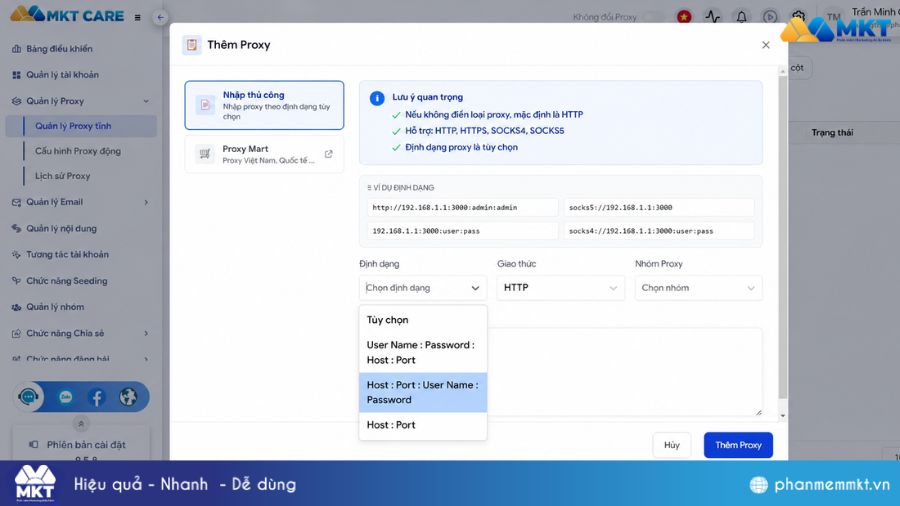Select Cấu hình Proxy động
This screenshot has height=506, width=900.
pos(77,151)
